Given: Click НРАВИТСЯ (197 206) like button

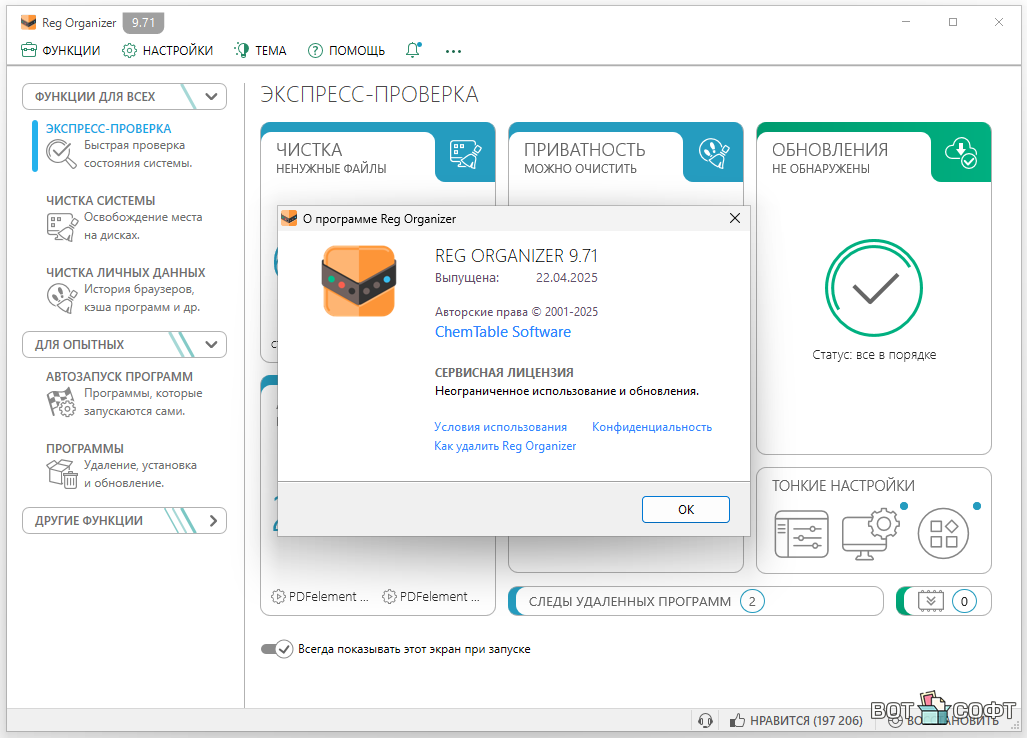Looking at the screenshot, I should [796, 720].
